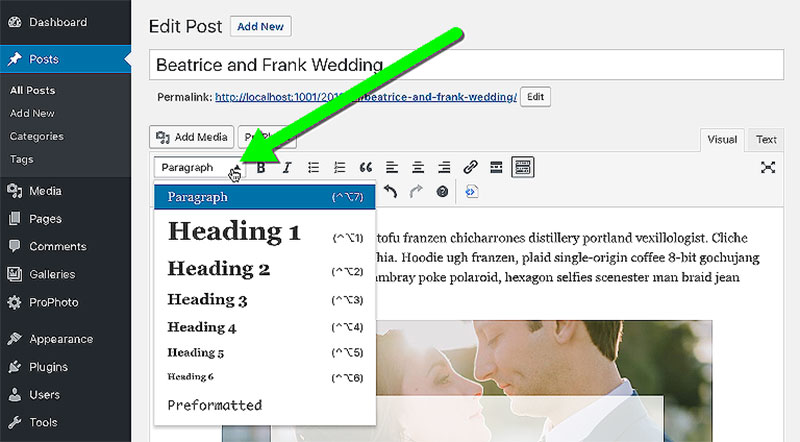This screenshot has height=442, width=800.
Task: Click the post title field
Action: [x=466, y=65]
